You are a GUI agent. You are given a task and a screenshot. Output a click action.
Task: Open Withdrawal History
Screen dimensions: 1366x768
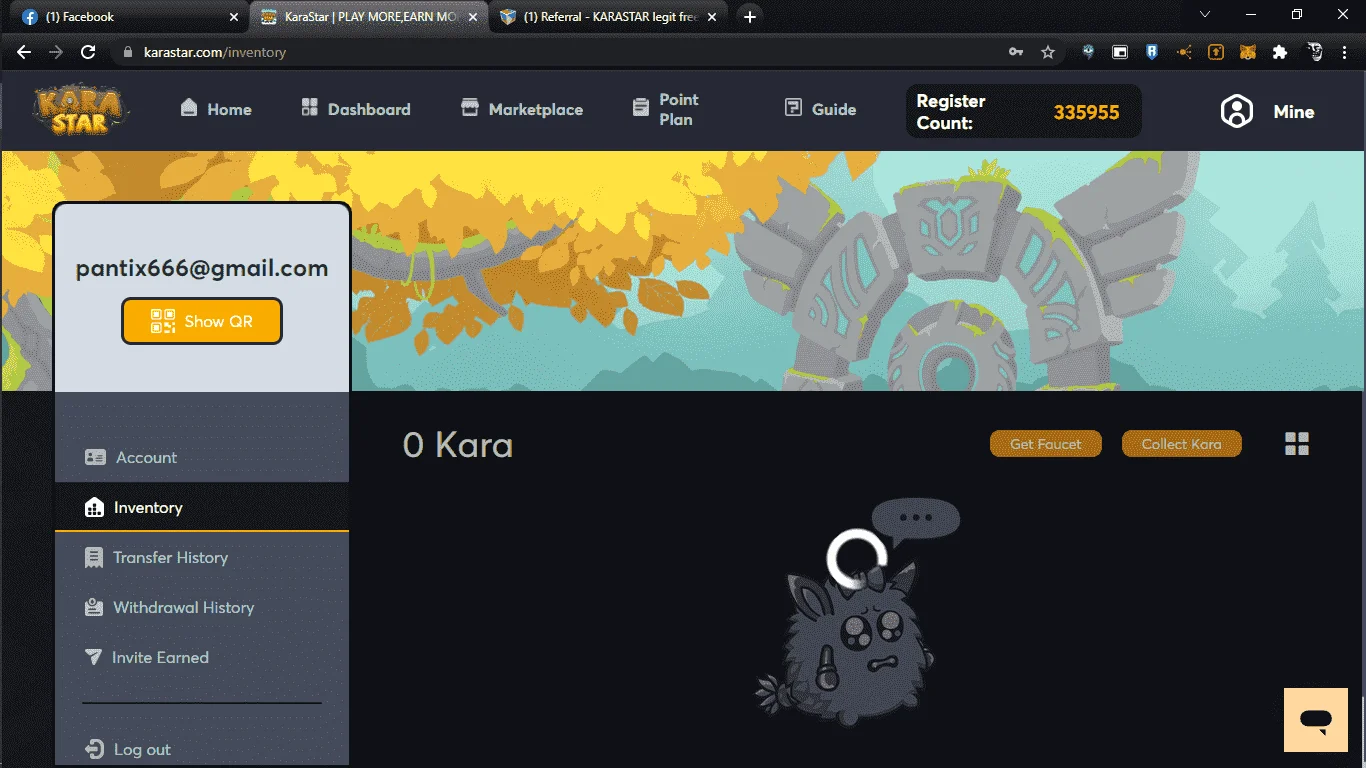[x=202, y=607]
